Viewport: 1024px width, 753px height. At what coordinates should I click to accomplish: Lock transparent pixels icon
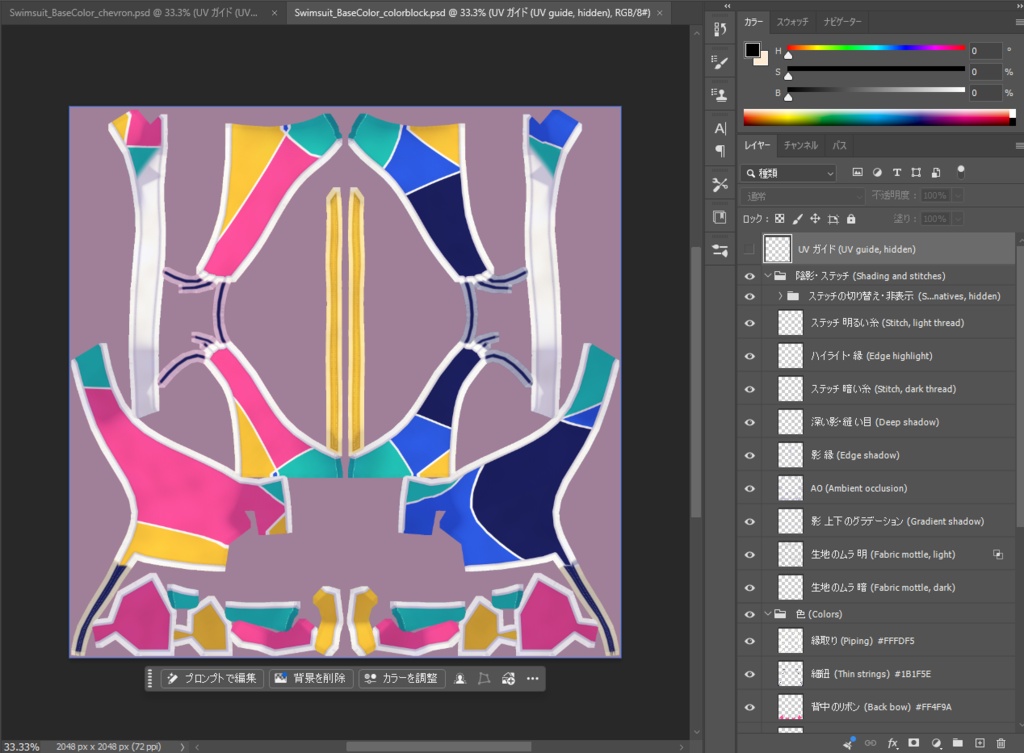[780, 219]
